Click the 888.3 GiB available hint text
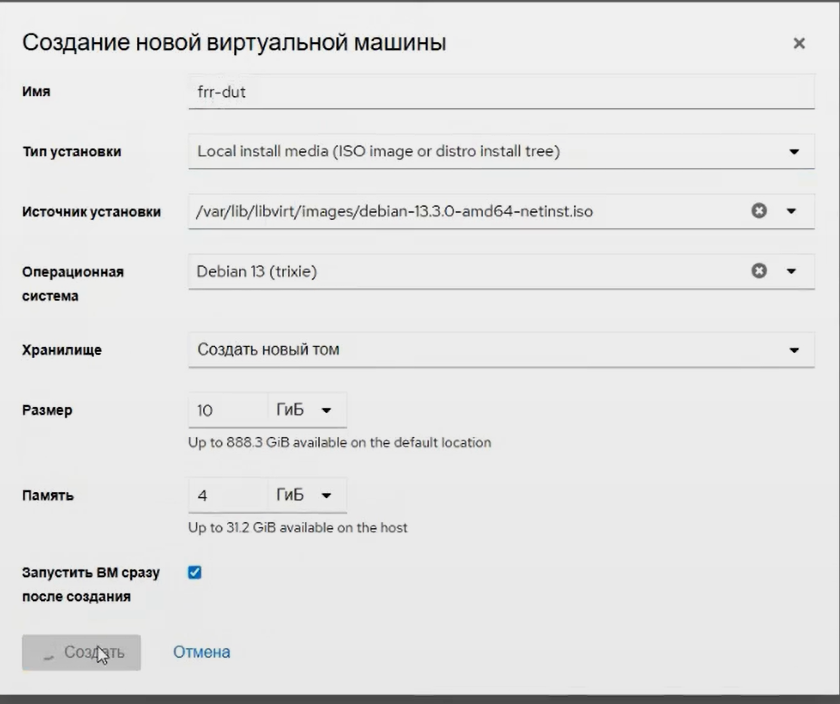This screenshot has height=704, width=840. [339, 442]
